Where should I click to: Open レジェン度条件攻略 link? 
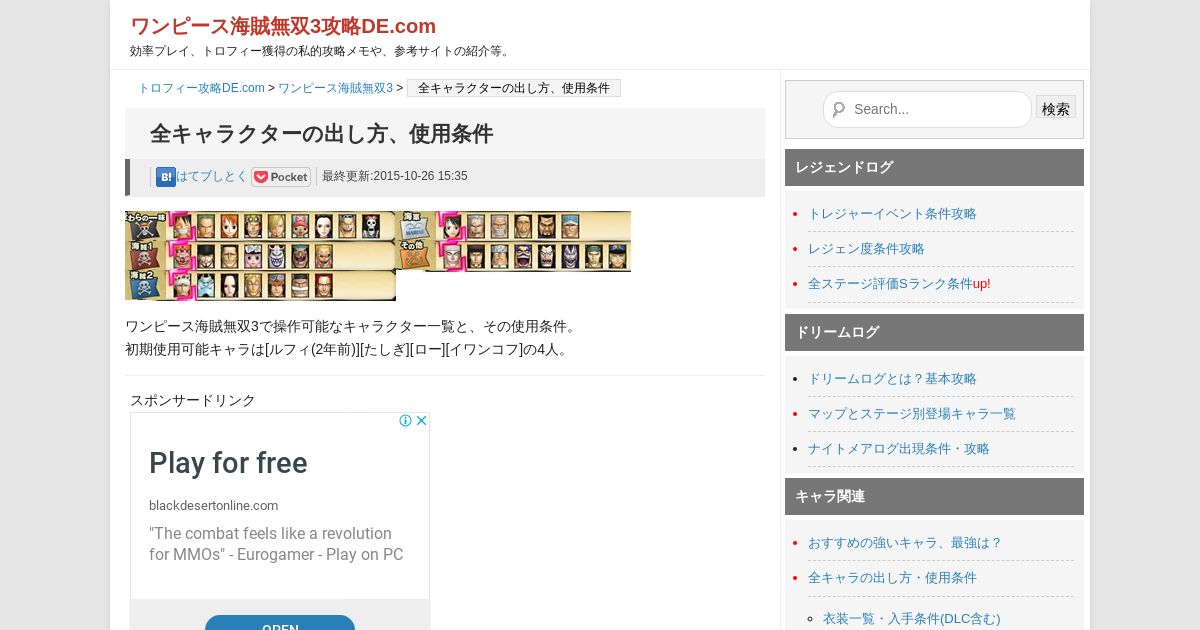[x=866, y=249]
